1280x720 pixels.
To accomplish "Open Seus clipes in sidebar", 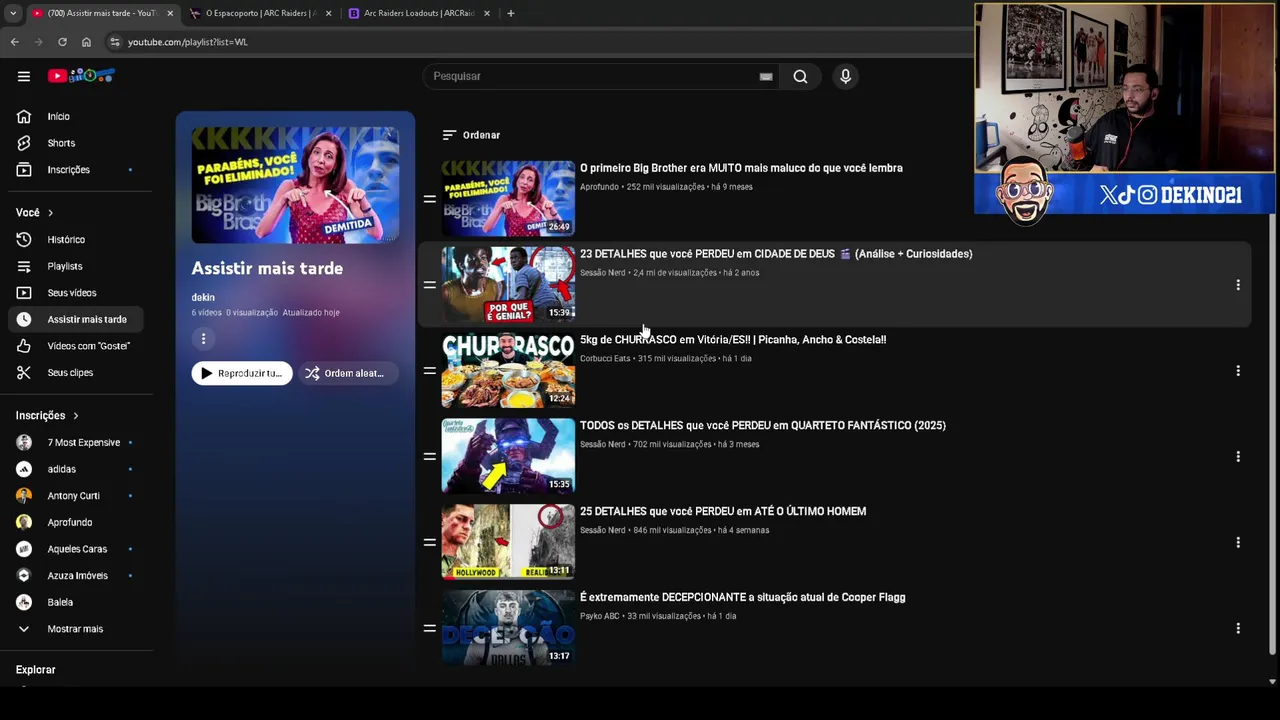I will coord(78,372).
